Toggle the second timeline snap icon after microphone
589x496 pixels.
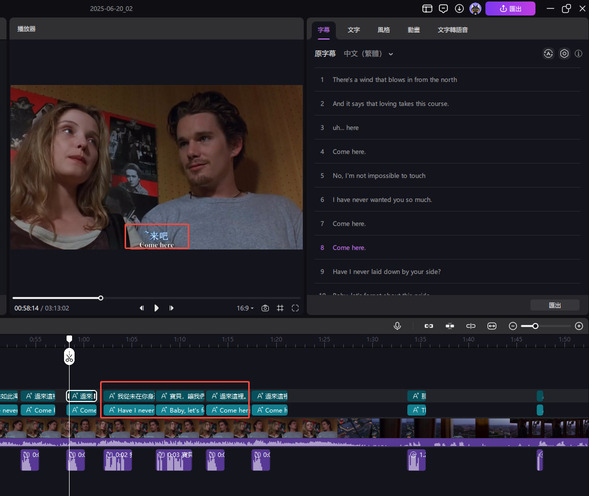click(450, 326)
